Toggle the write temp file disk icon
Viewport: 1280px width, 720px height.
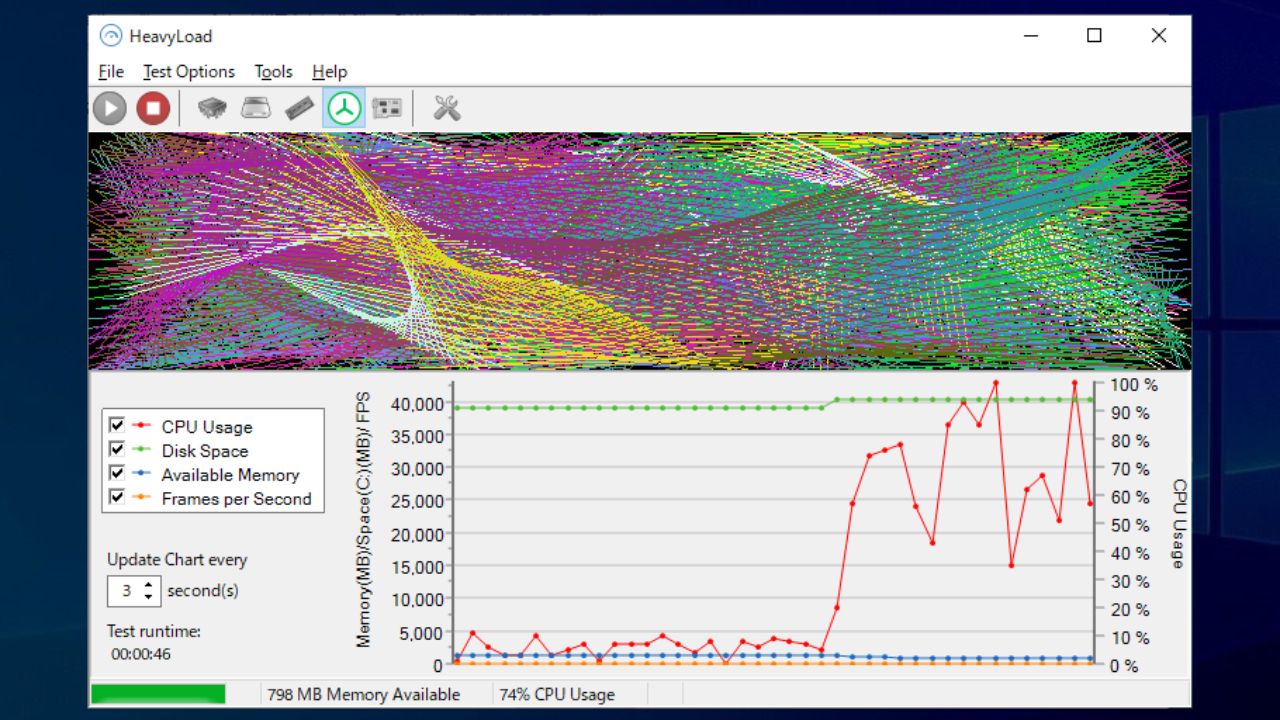[256, 108]
